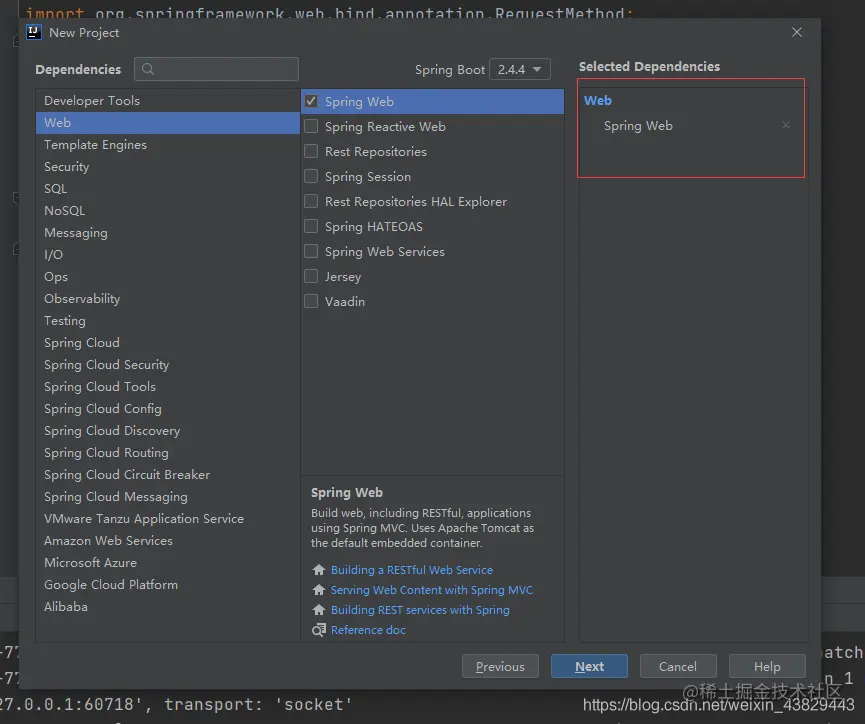The width and height of the screenshot is (865, 724).
Task: Open the Messaging category
Action: [168, 233]
